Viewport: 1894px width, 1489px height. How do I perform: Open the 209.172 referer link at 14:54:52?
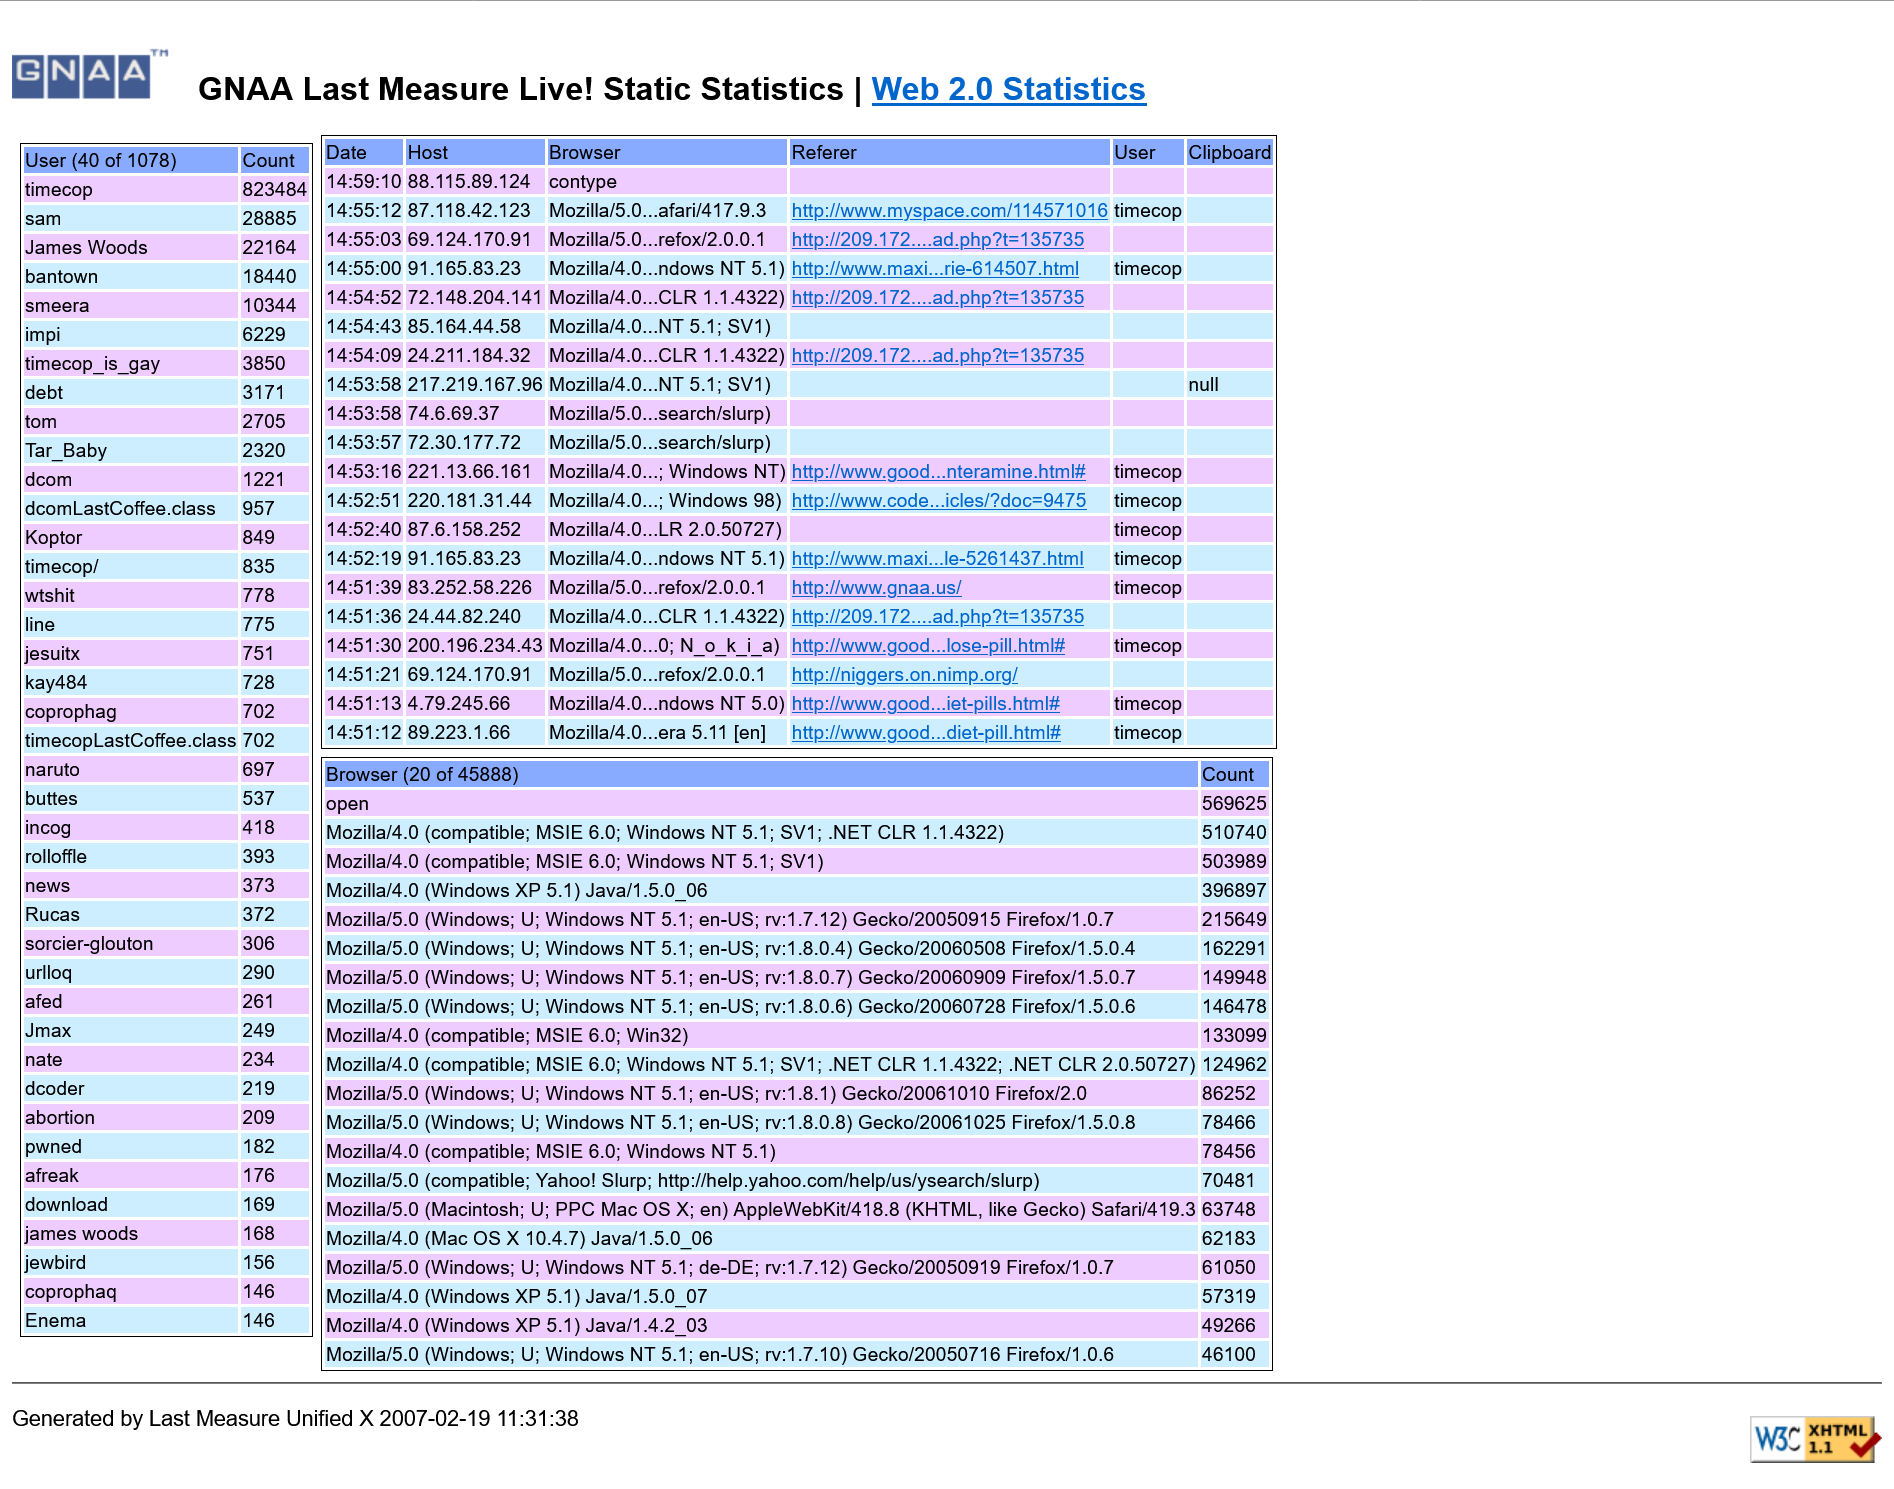tap(937, 297)
